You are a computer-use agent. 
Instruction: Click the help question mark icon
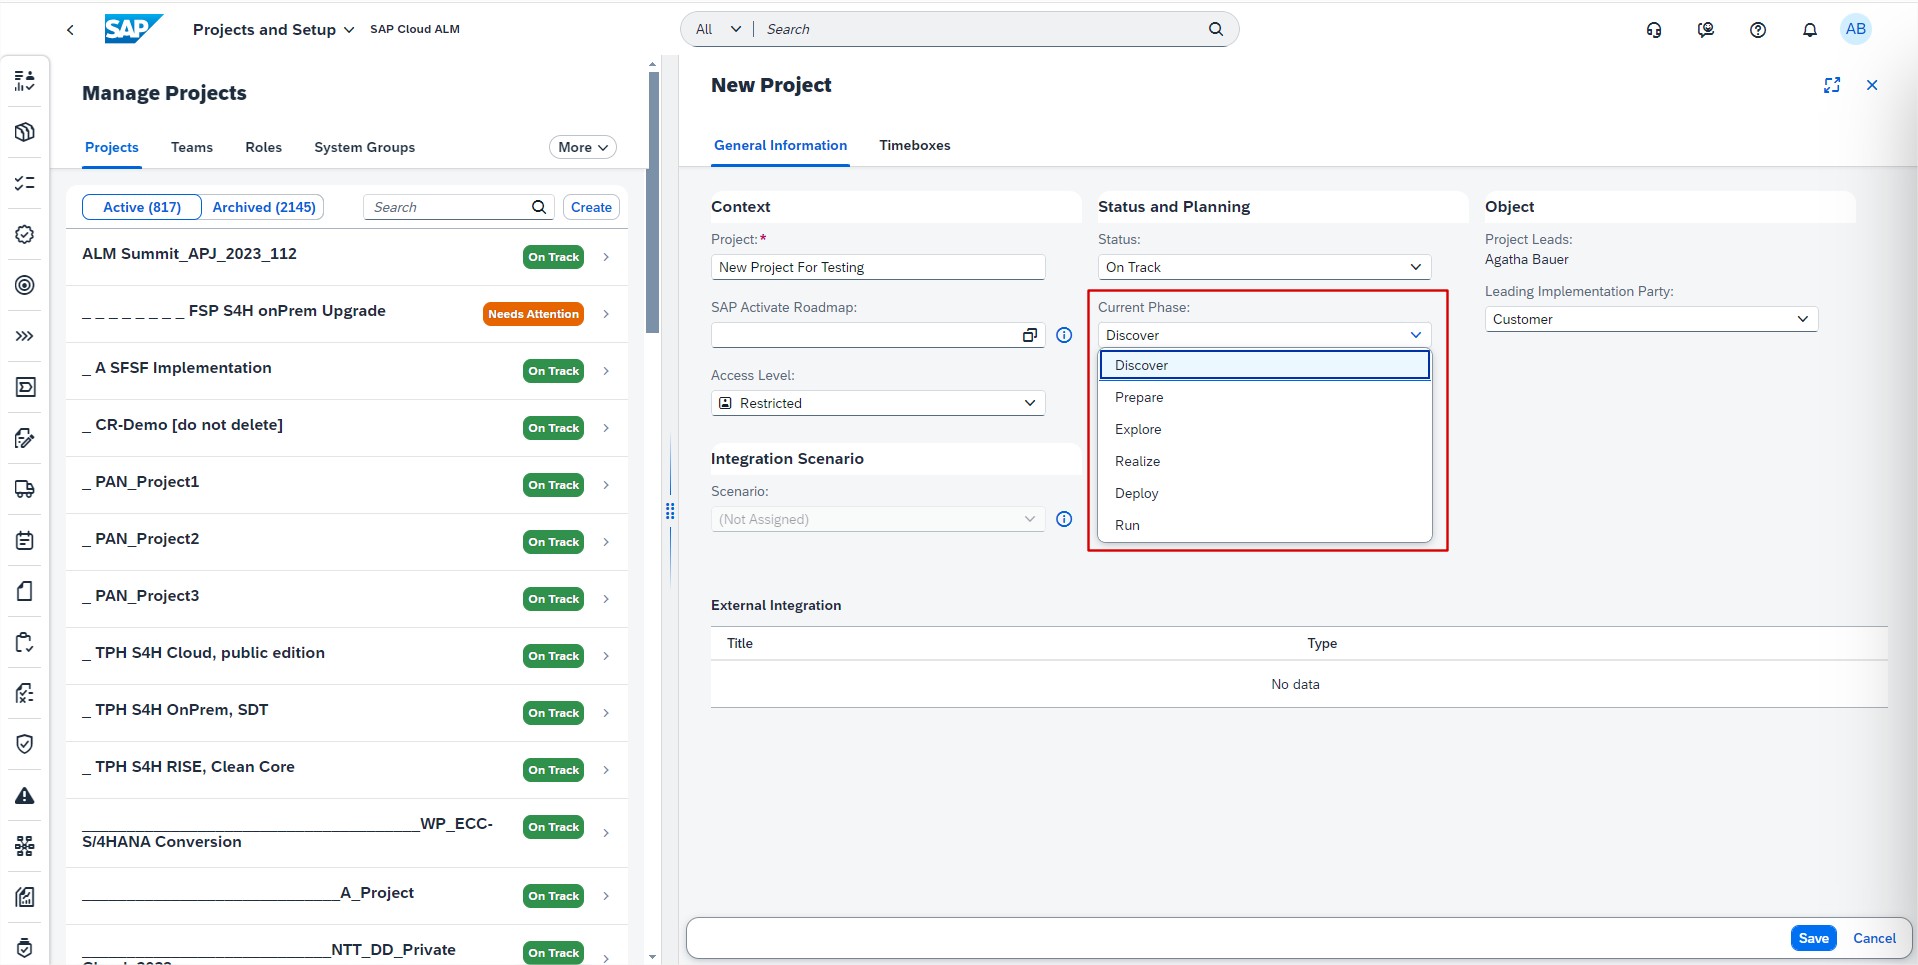[x=1757, y=30]
